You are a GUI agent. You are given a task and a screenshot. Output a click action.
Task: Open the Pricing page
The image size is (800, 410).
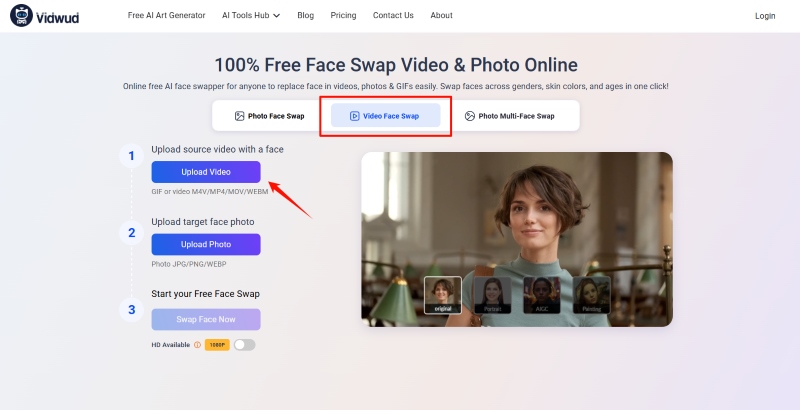(x=343, y=15)
